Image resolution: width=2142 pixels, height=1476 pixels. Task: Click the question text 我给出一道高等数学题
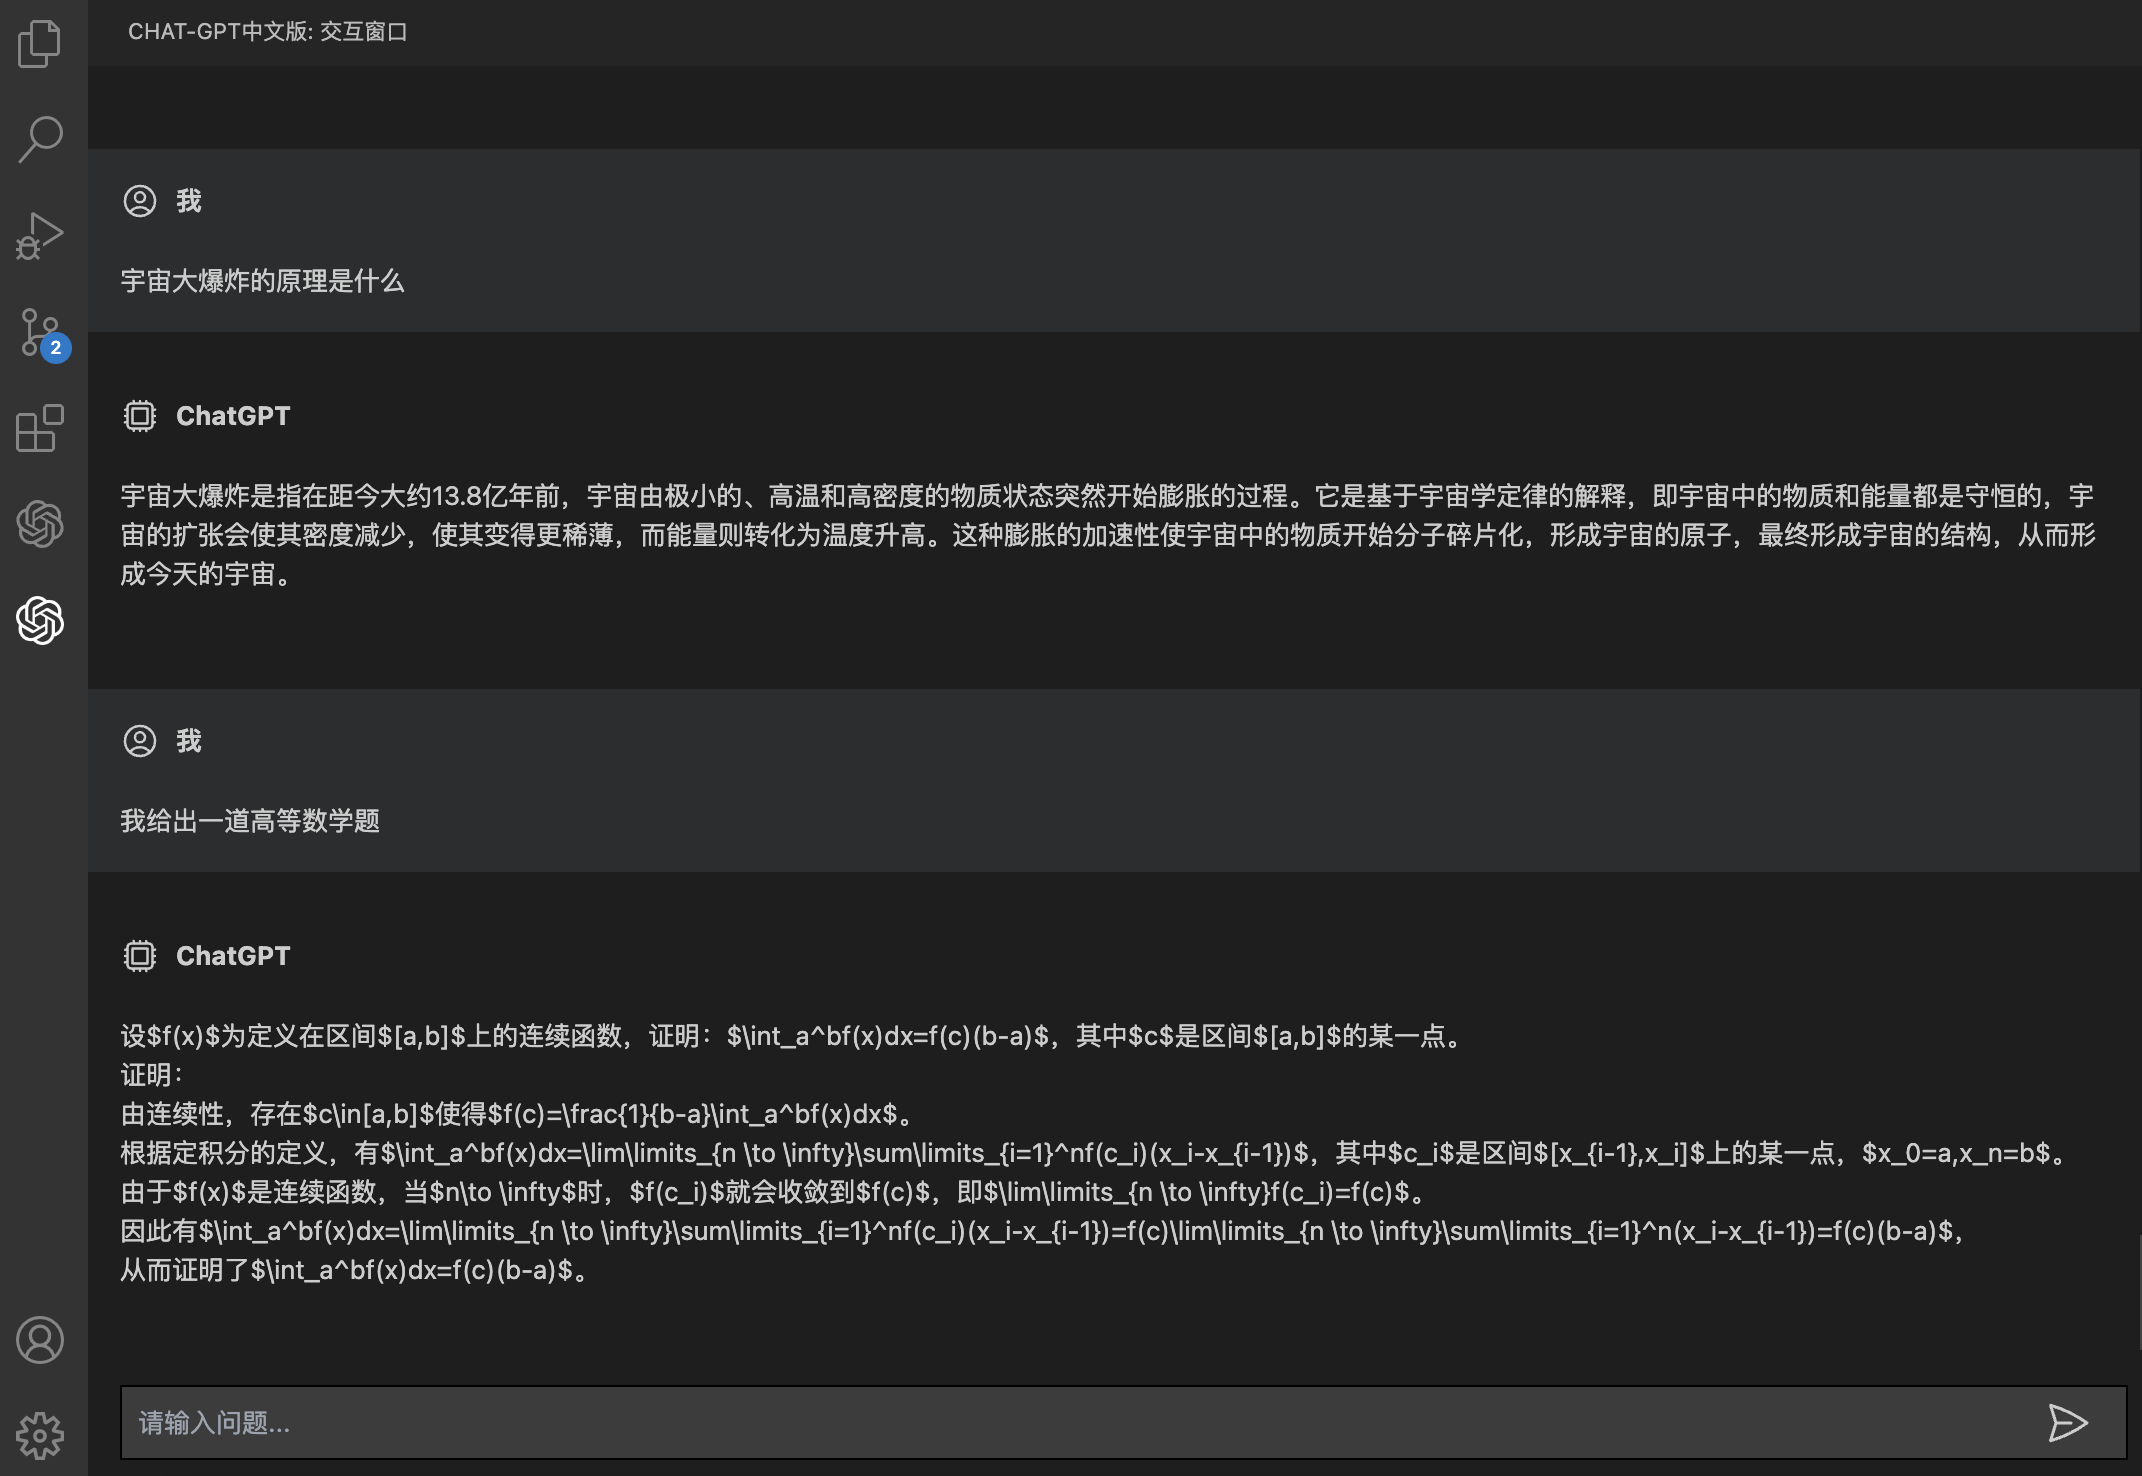coord(250,821)
